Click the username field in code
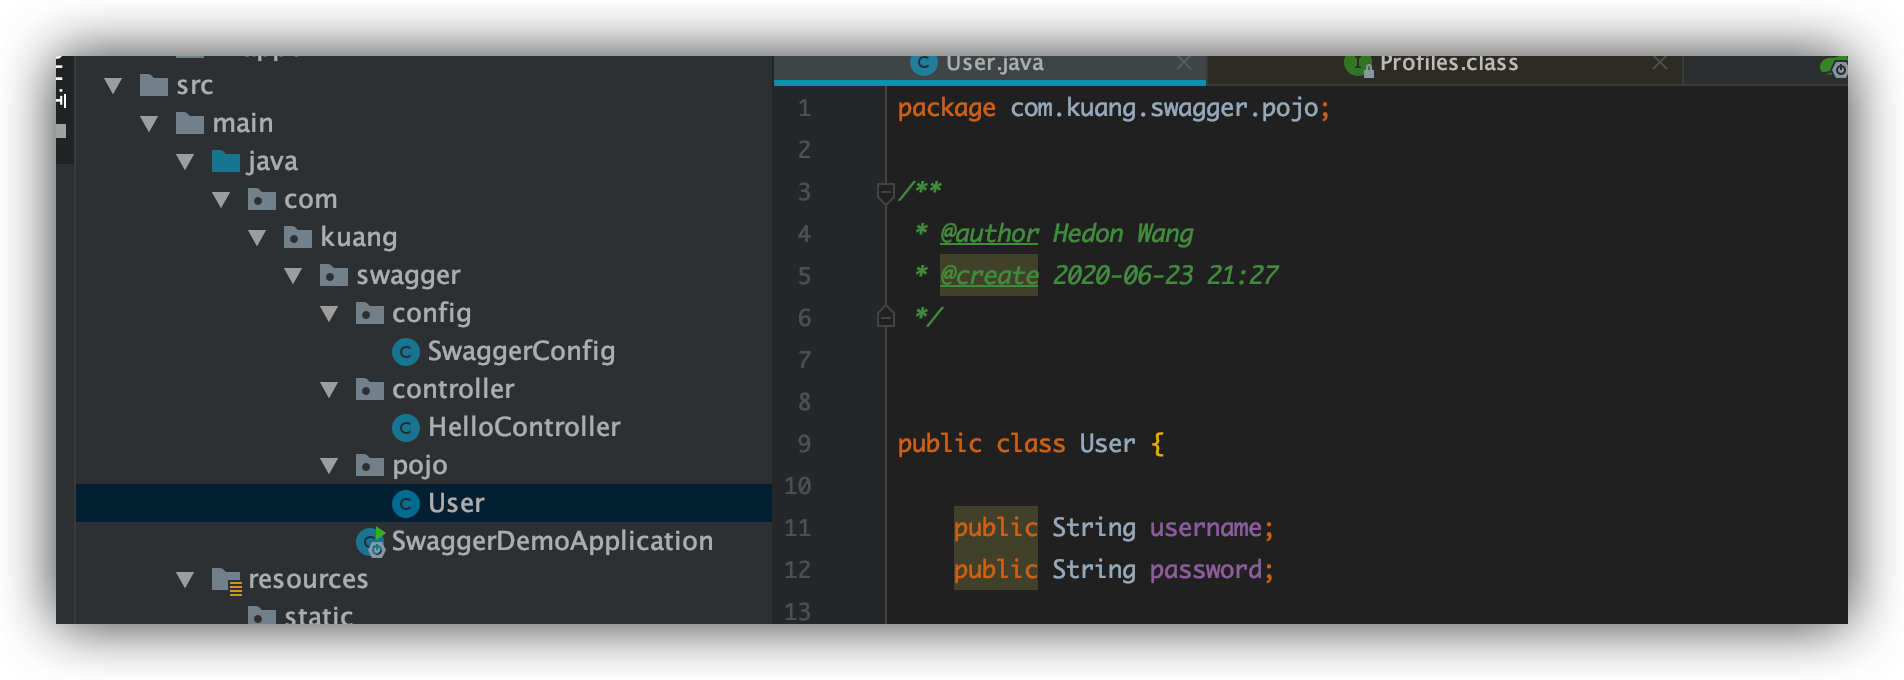This screenshot has width=1904, height=680. (x=1205, y=528)
